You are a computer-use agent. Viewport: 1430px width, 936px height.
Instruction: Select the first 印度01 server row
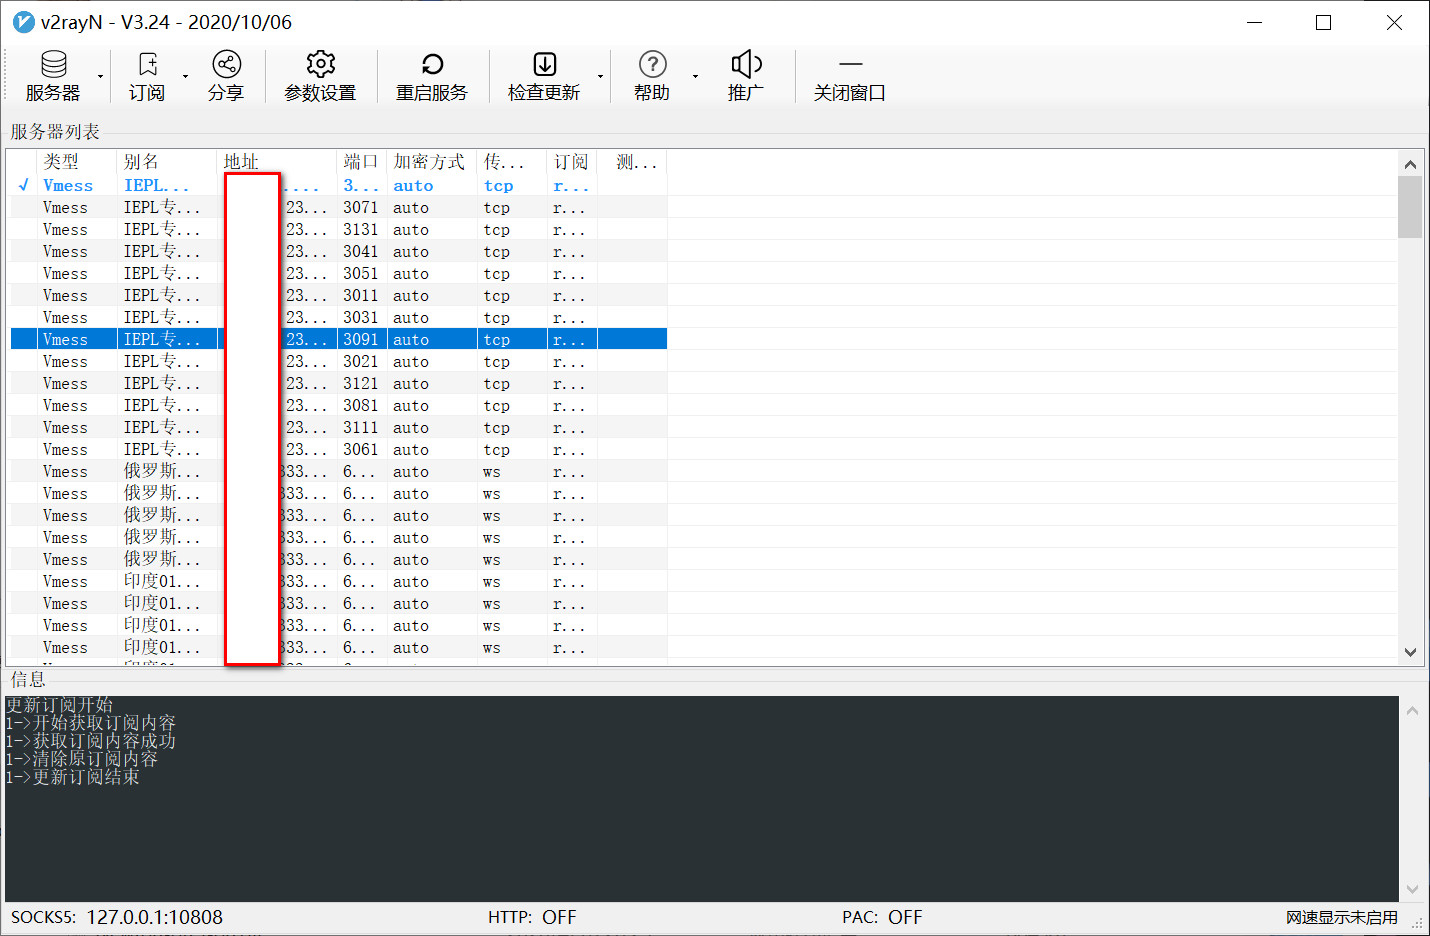tap(339, 582)
